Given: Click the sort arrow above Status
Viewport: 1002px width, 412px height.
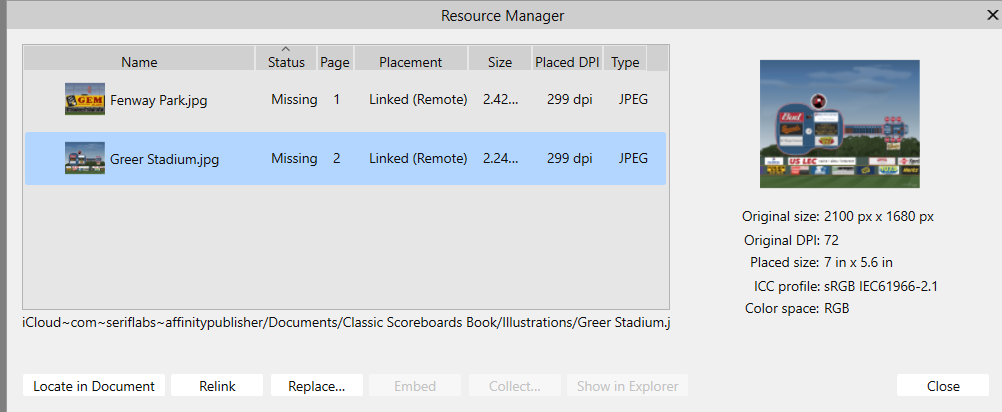Looking at the screenshot, I should (286, 49).
